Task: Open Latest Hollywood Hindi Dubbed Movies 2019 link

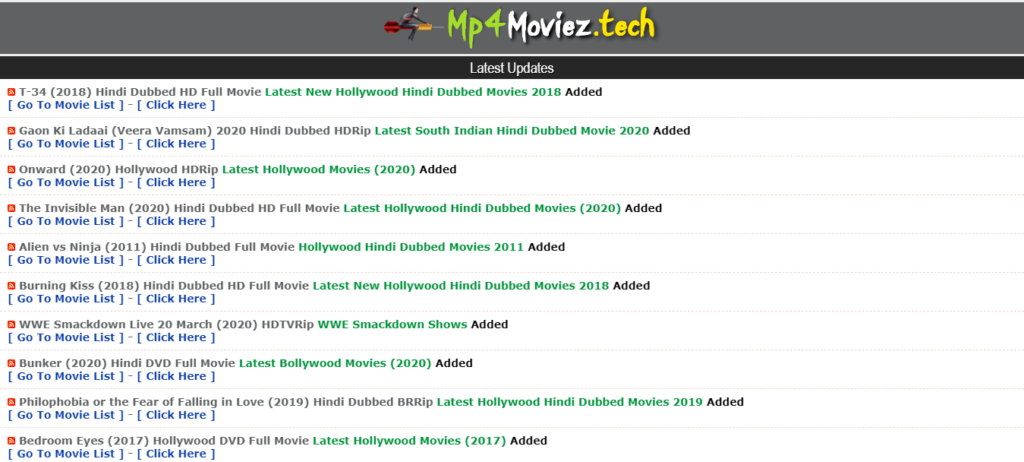Action: [x=569, y=402]
